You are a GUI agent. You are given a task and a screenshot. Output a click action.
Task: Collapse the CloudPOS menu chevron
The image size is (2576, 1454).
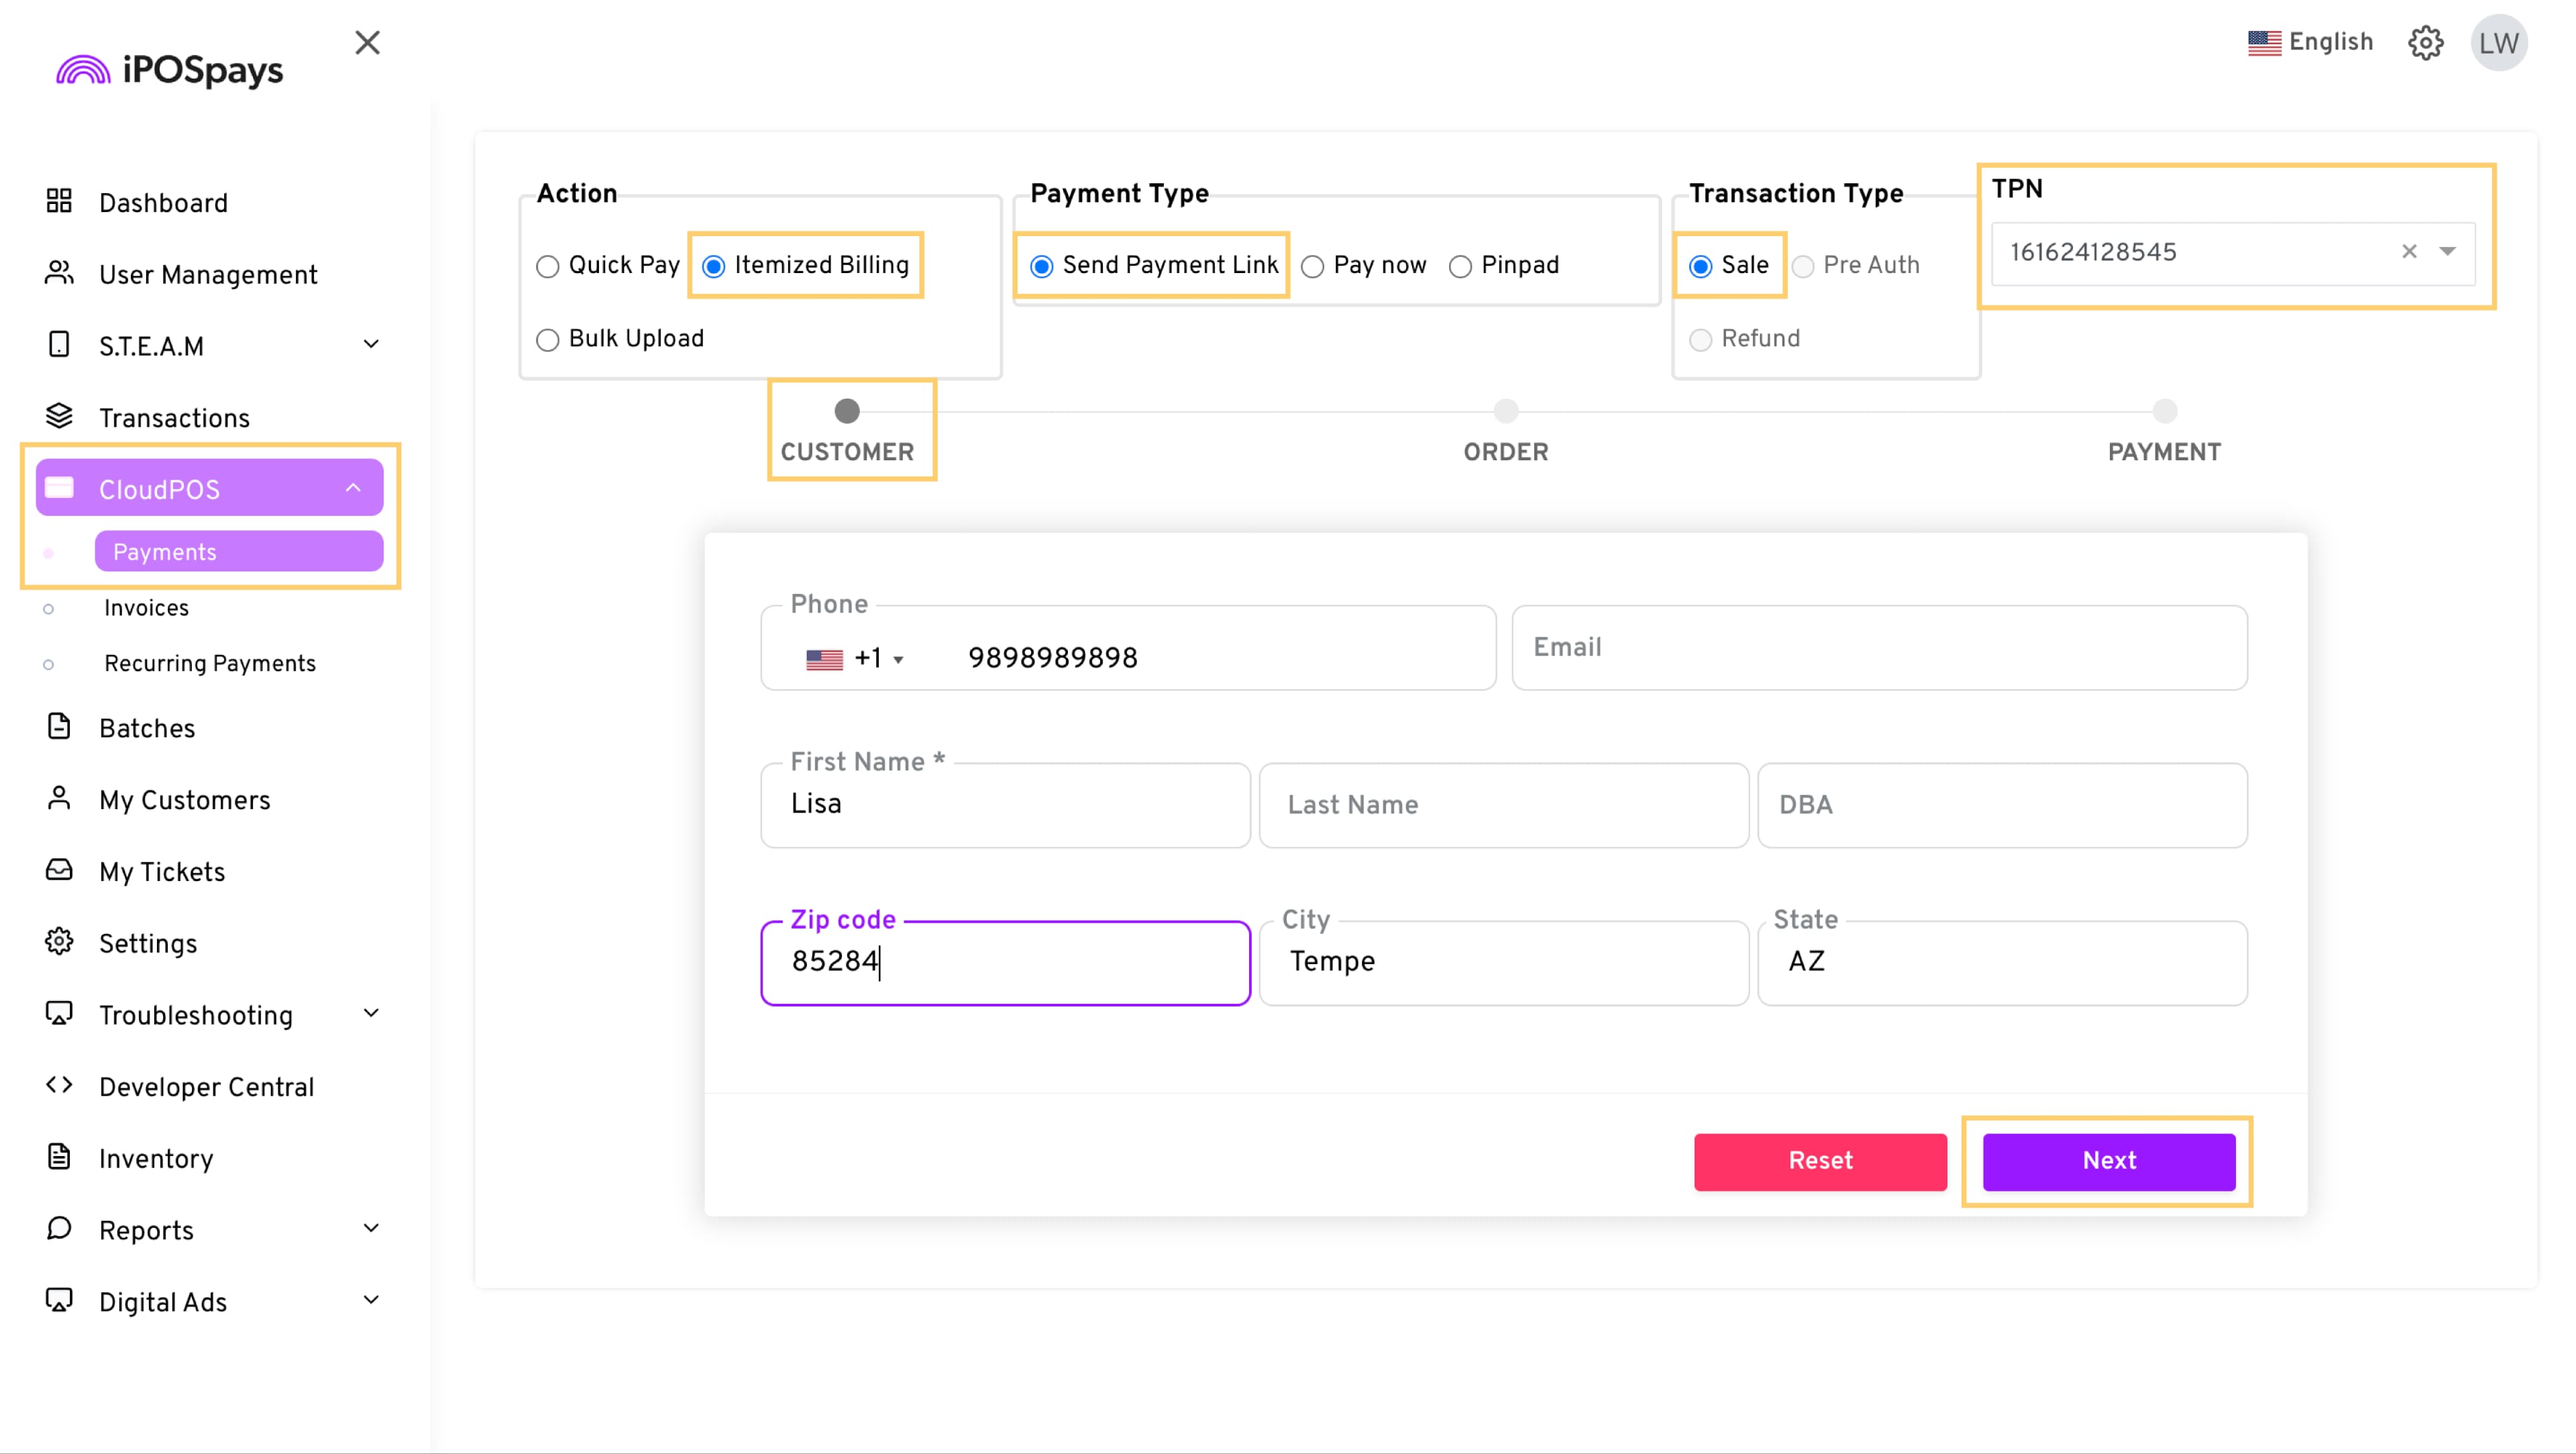[353, 488]
